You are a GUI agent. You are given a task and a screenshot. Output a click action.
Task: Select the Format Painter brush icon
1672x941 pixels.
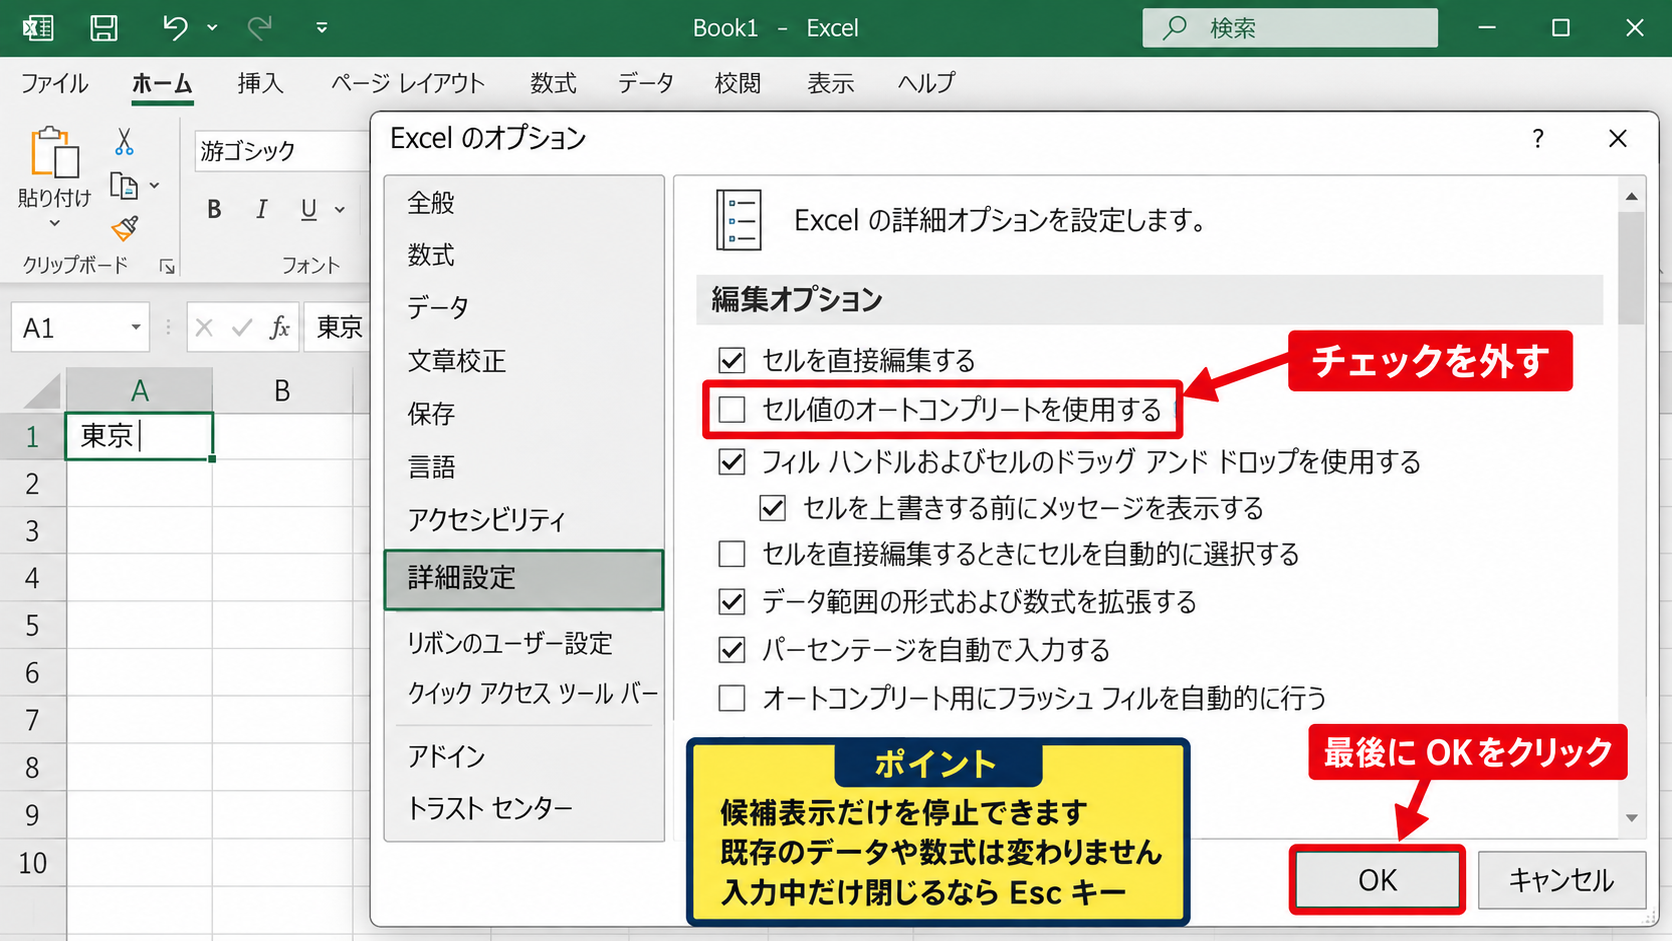[125, 229]
